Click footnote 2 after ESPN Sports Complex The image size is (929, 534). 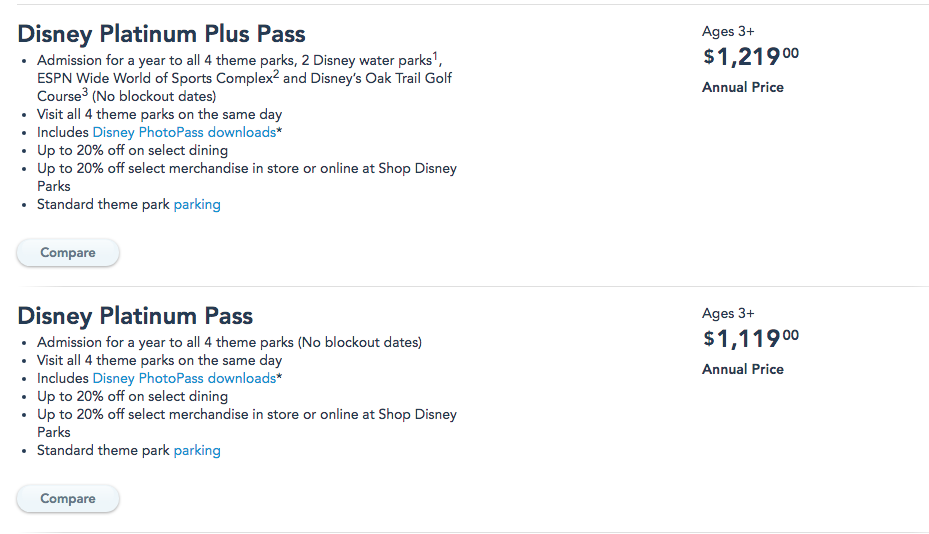(x=275, y=74)
